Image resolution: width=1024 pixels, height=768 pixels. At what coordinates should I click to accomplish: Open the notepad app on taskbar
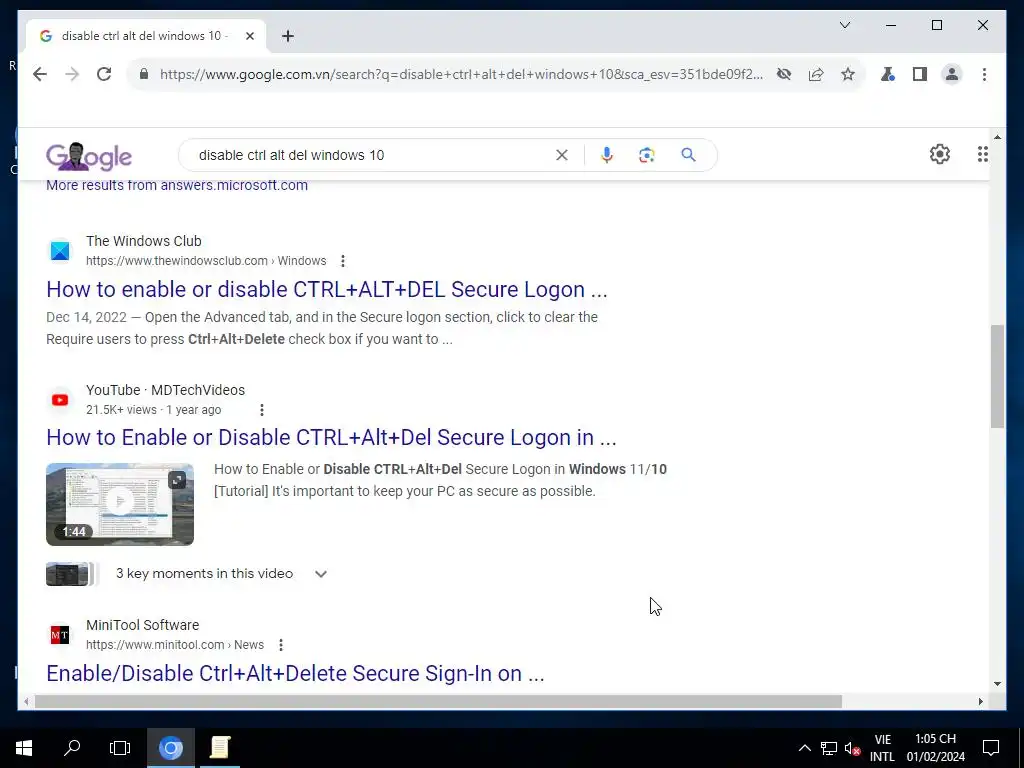[219, 748]
